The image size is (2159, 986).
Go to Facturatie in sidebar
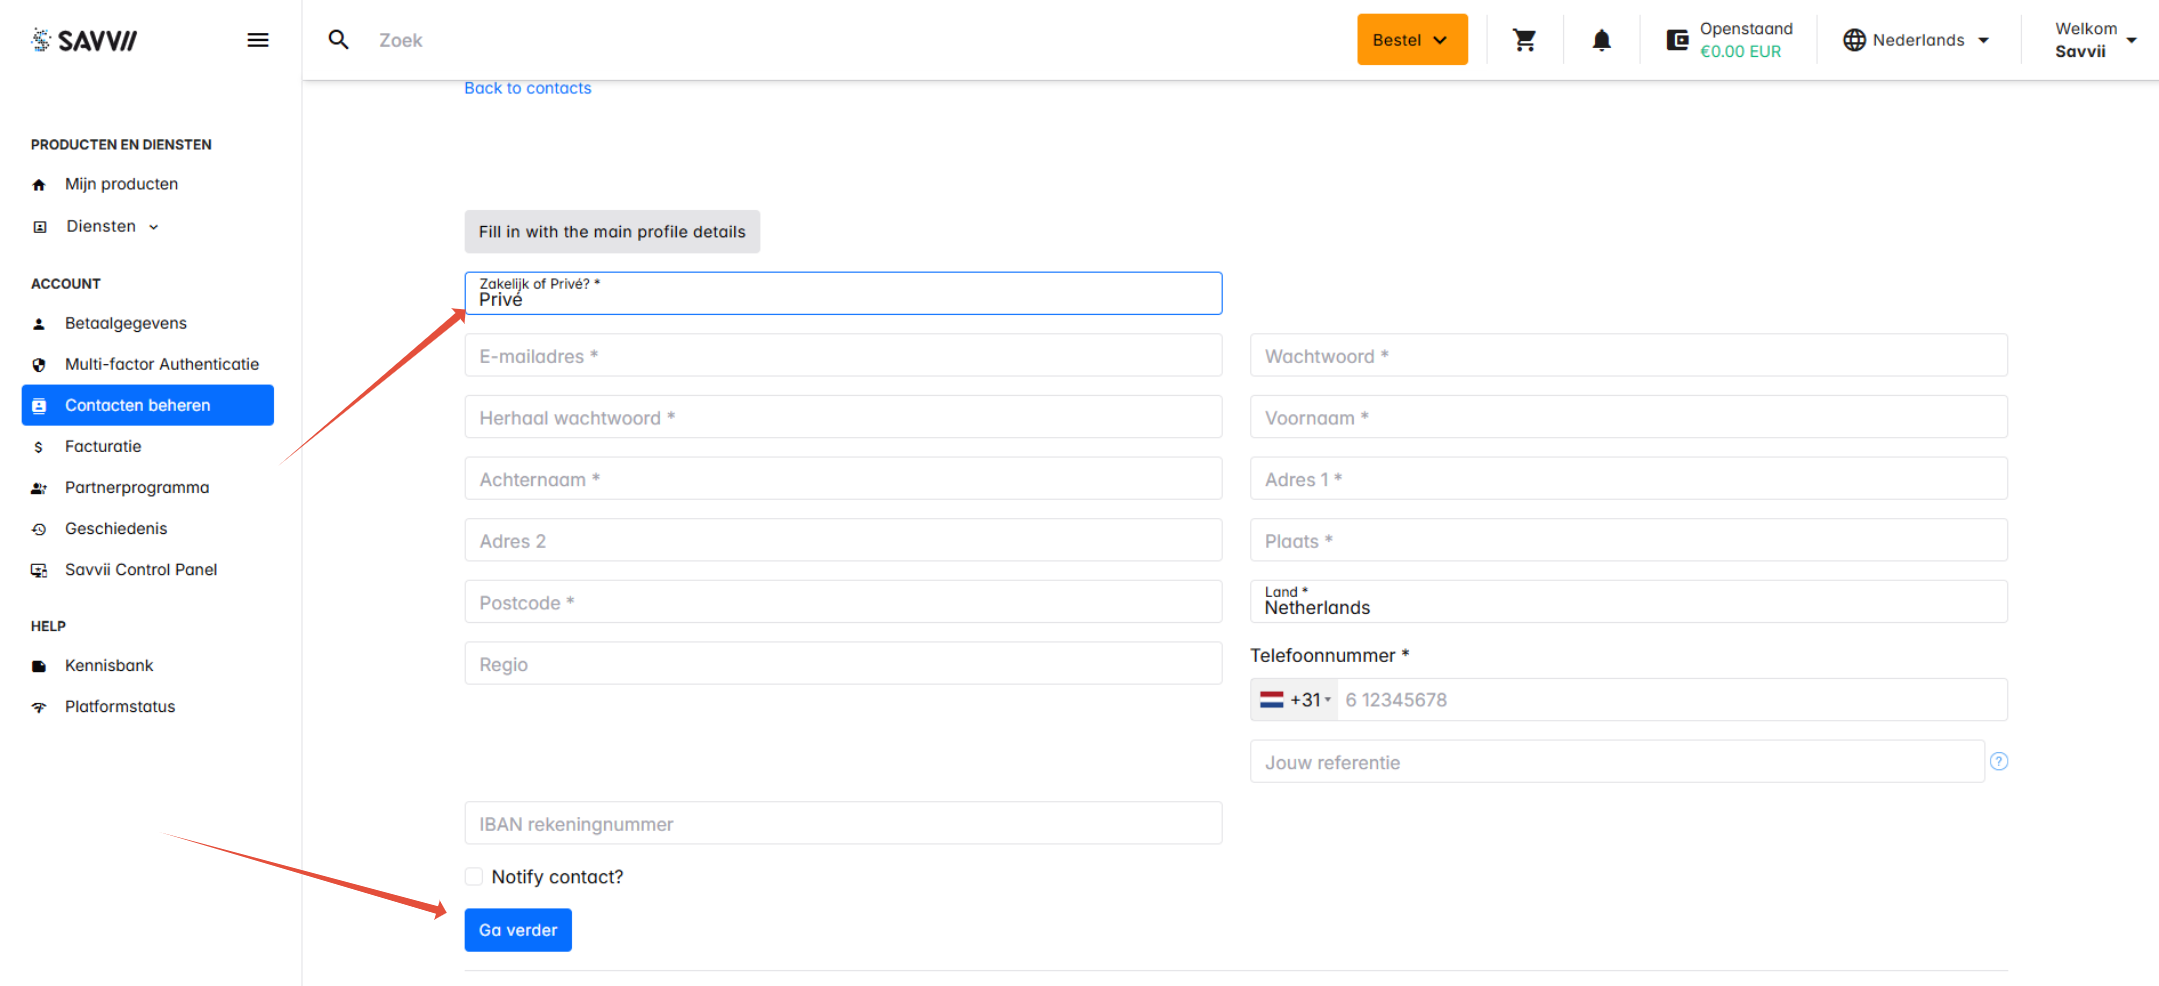103,447
